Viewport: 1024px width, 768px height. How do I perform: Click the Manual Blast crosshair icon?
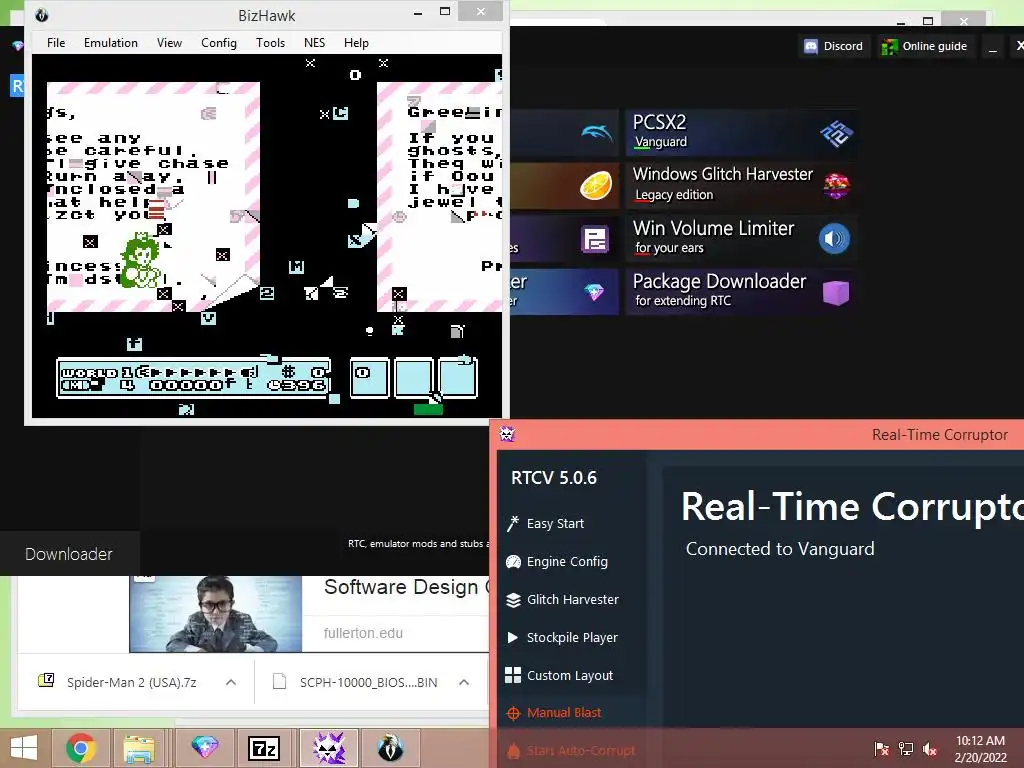[513, 713]
